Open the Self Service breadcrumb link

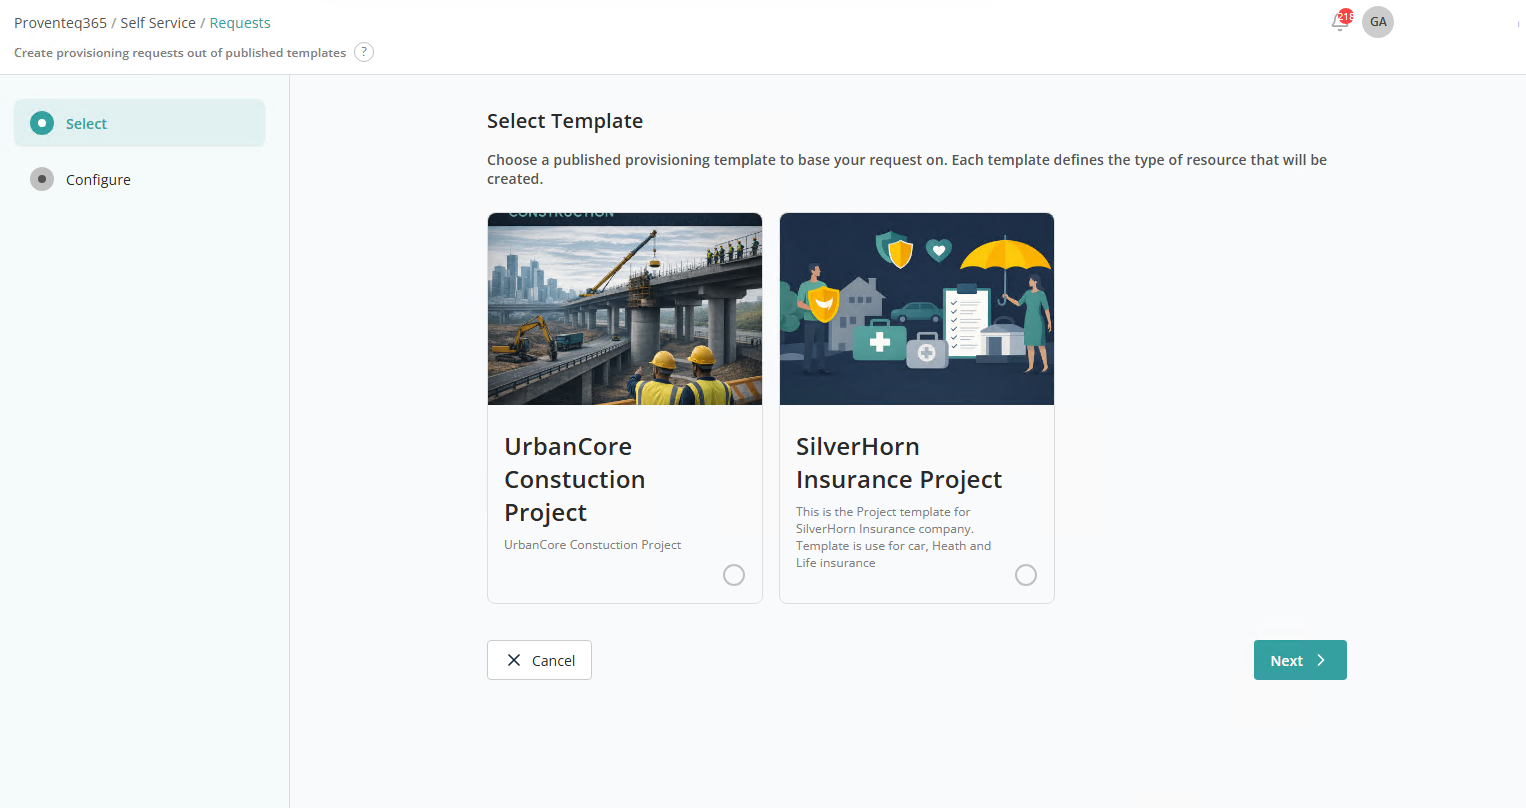point(158,23)
